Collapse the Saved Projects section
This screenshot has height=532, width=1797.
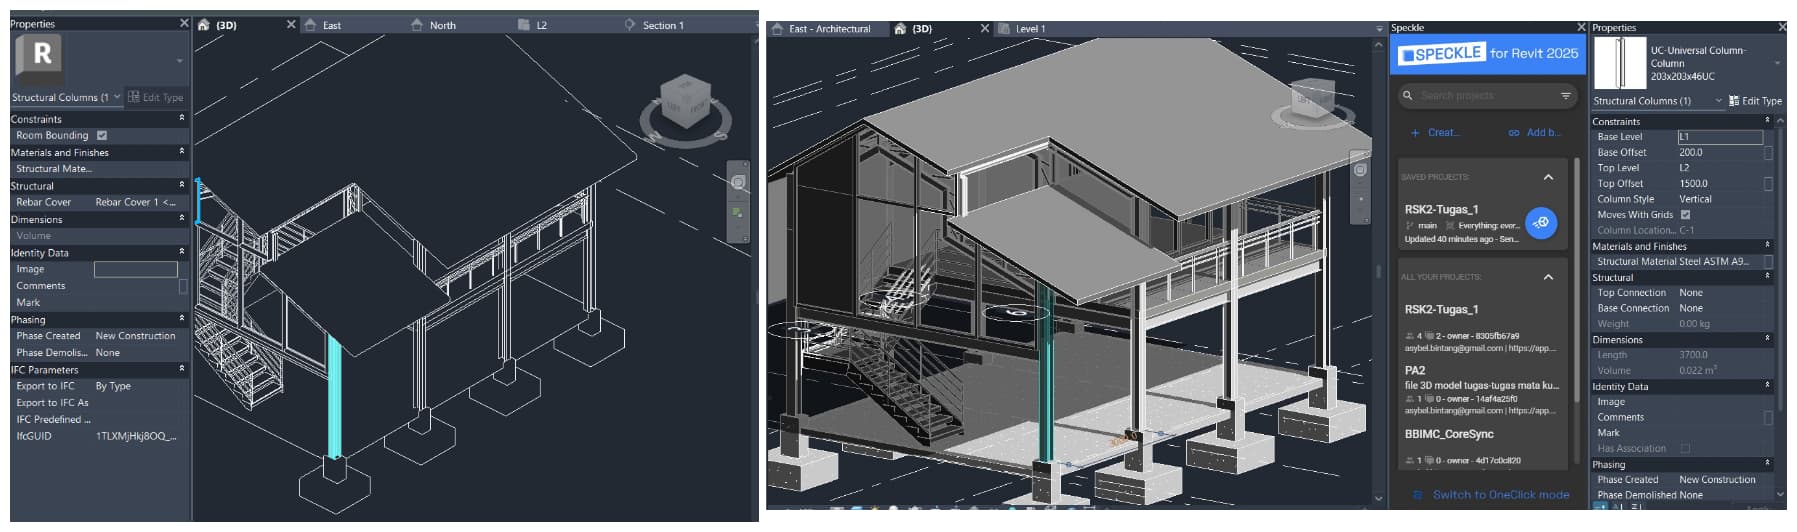click(1548, 177)
